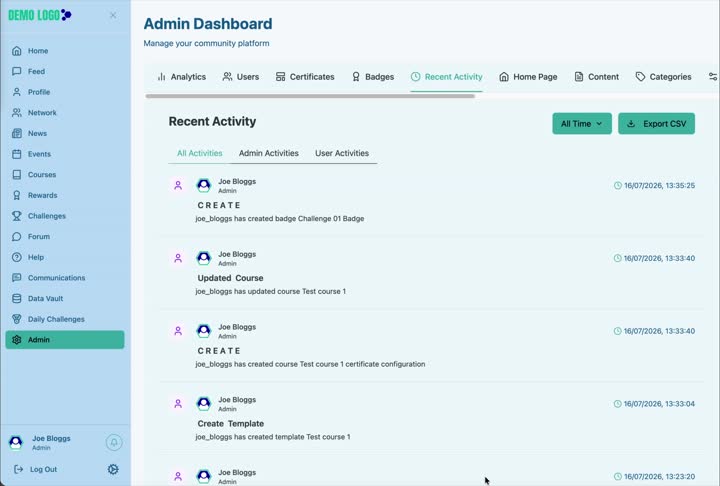Click the horizontal tab scrollbar
The height and width of the screenshot is (486, 720).
310,96
